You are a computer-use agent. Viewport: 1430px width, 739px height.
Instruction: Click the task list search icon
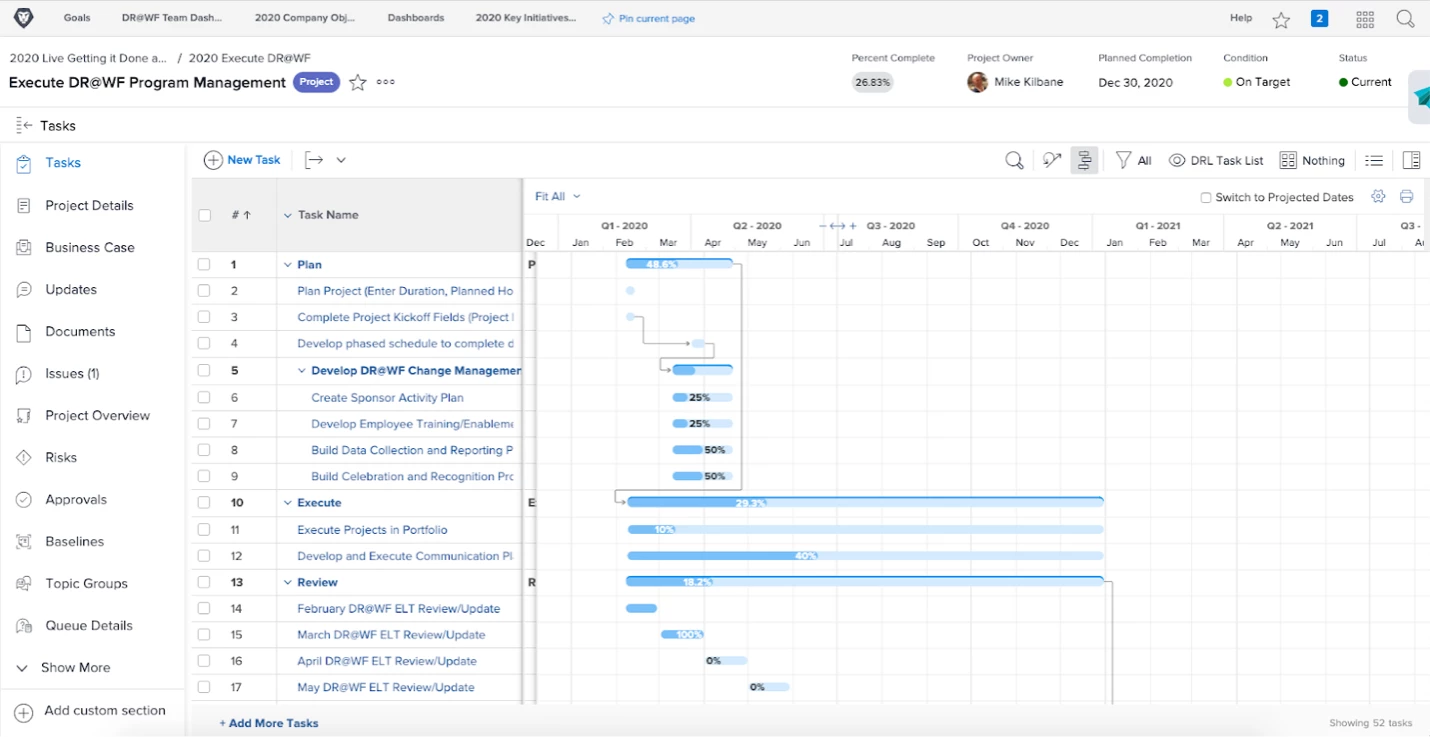(x=1014, y=160)
